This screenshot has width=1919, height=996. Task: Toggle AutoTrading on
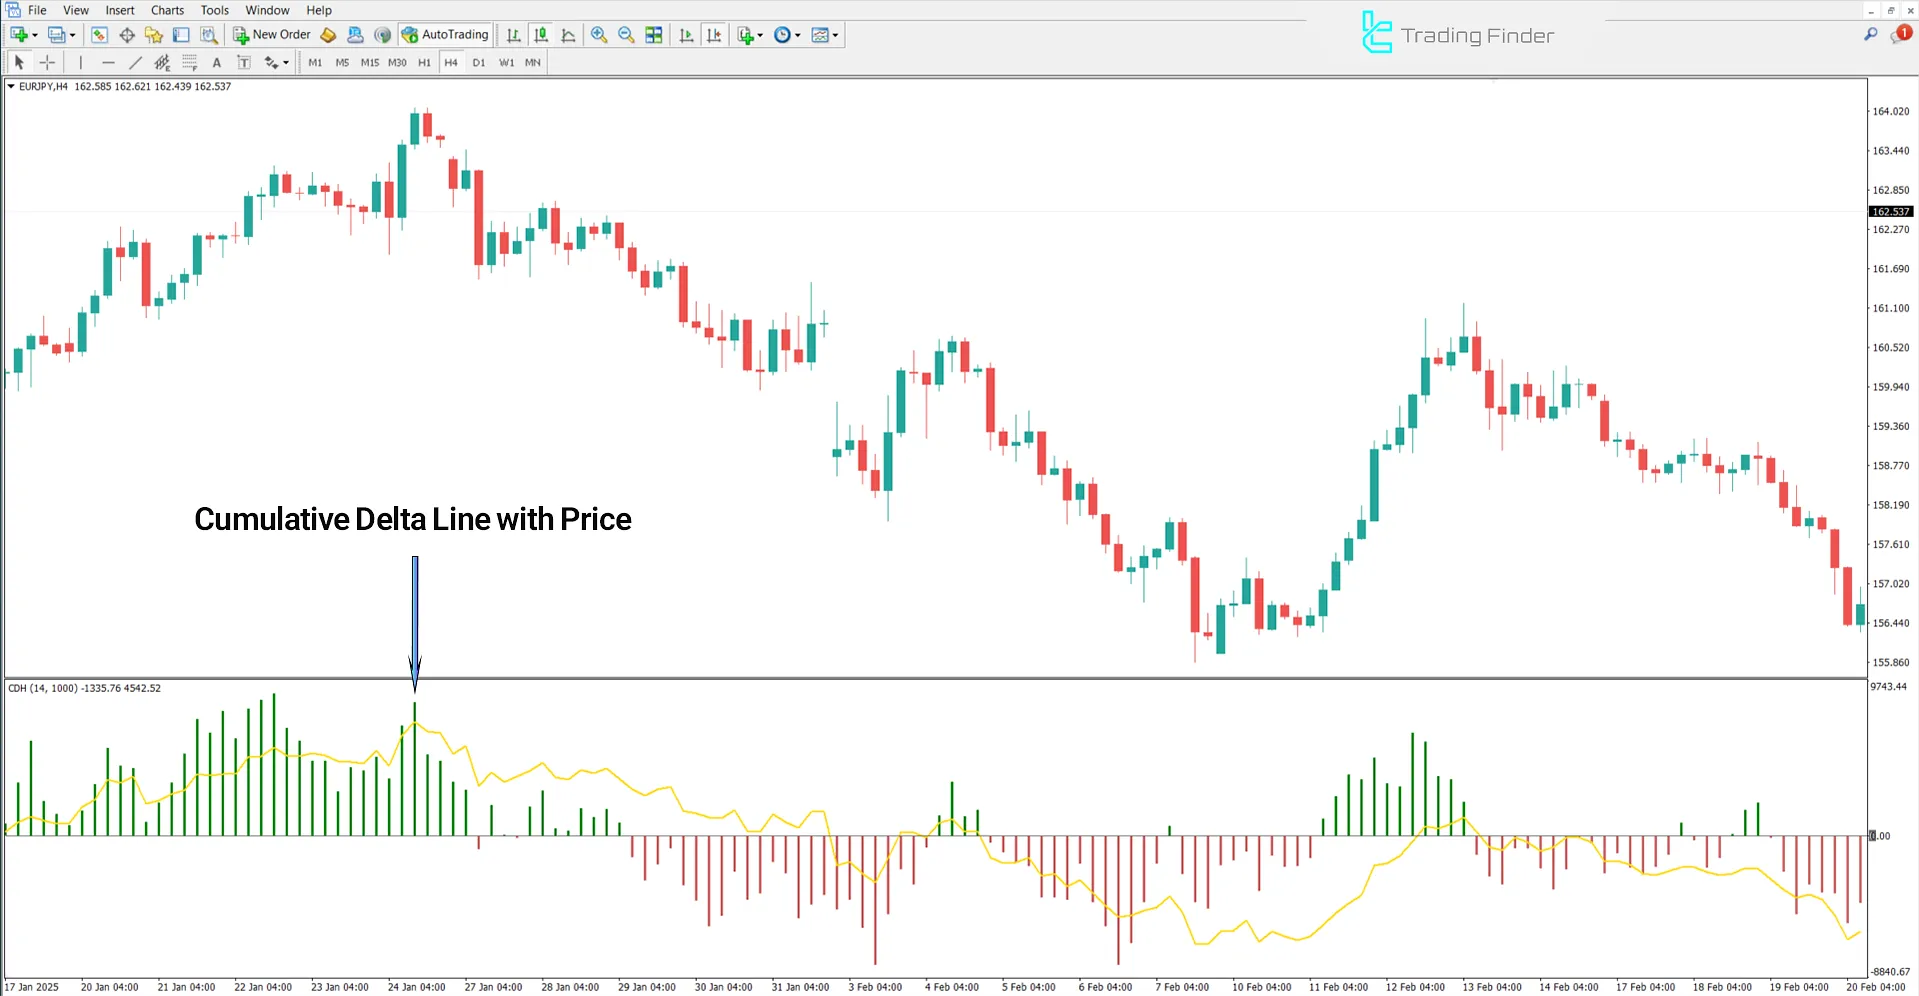coord(444,34)
